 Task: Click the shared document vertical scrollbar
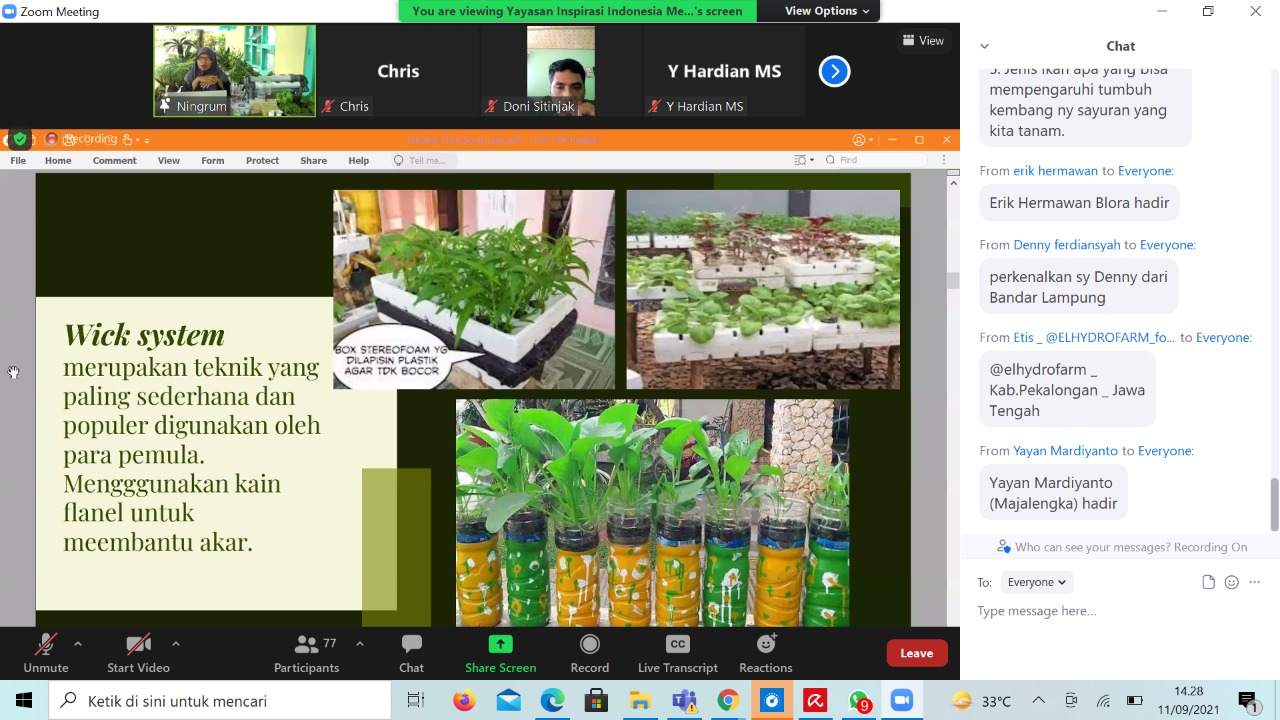click(953, 281)
